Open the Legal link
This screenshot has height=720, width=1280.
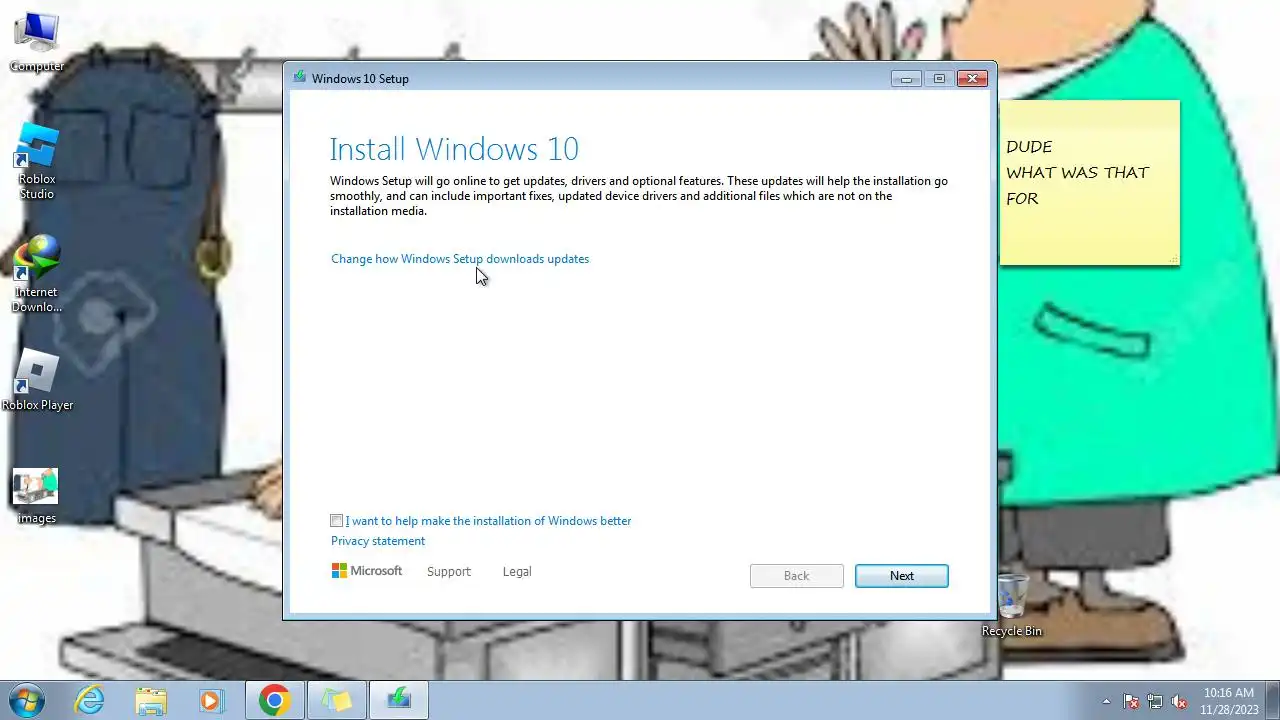[517, 572]
